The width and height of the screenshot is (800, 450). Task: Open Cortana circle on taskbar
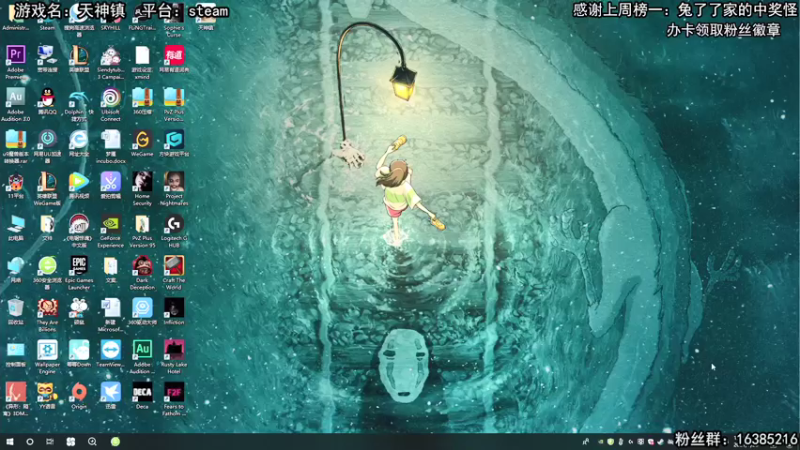pos(30,442)
